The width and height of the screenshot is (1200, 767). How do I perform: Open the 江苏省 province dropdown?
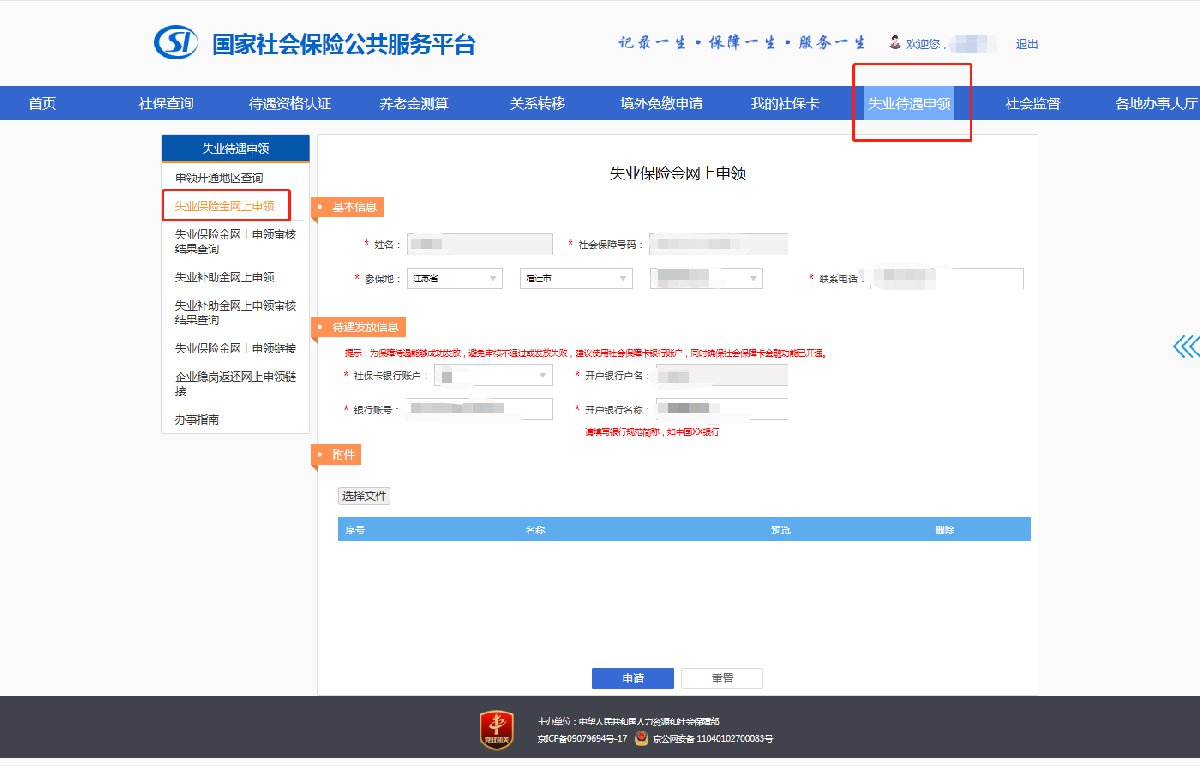coord(455,279)
